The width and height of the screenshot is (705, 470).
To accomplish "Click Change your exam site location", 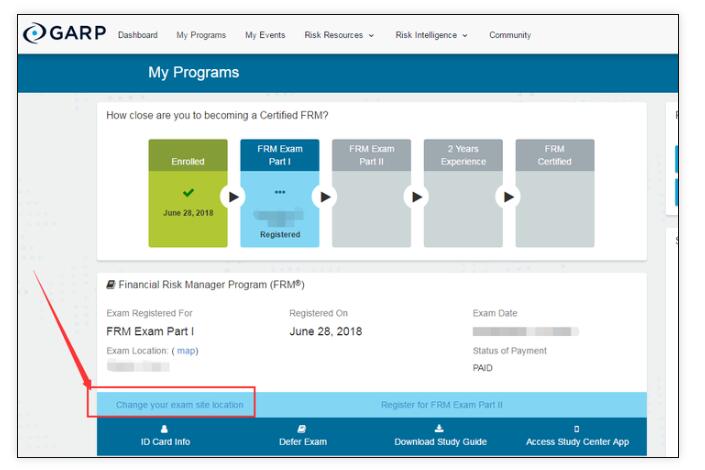I will pyautogui.click(x=179, y=405).
